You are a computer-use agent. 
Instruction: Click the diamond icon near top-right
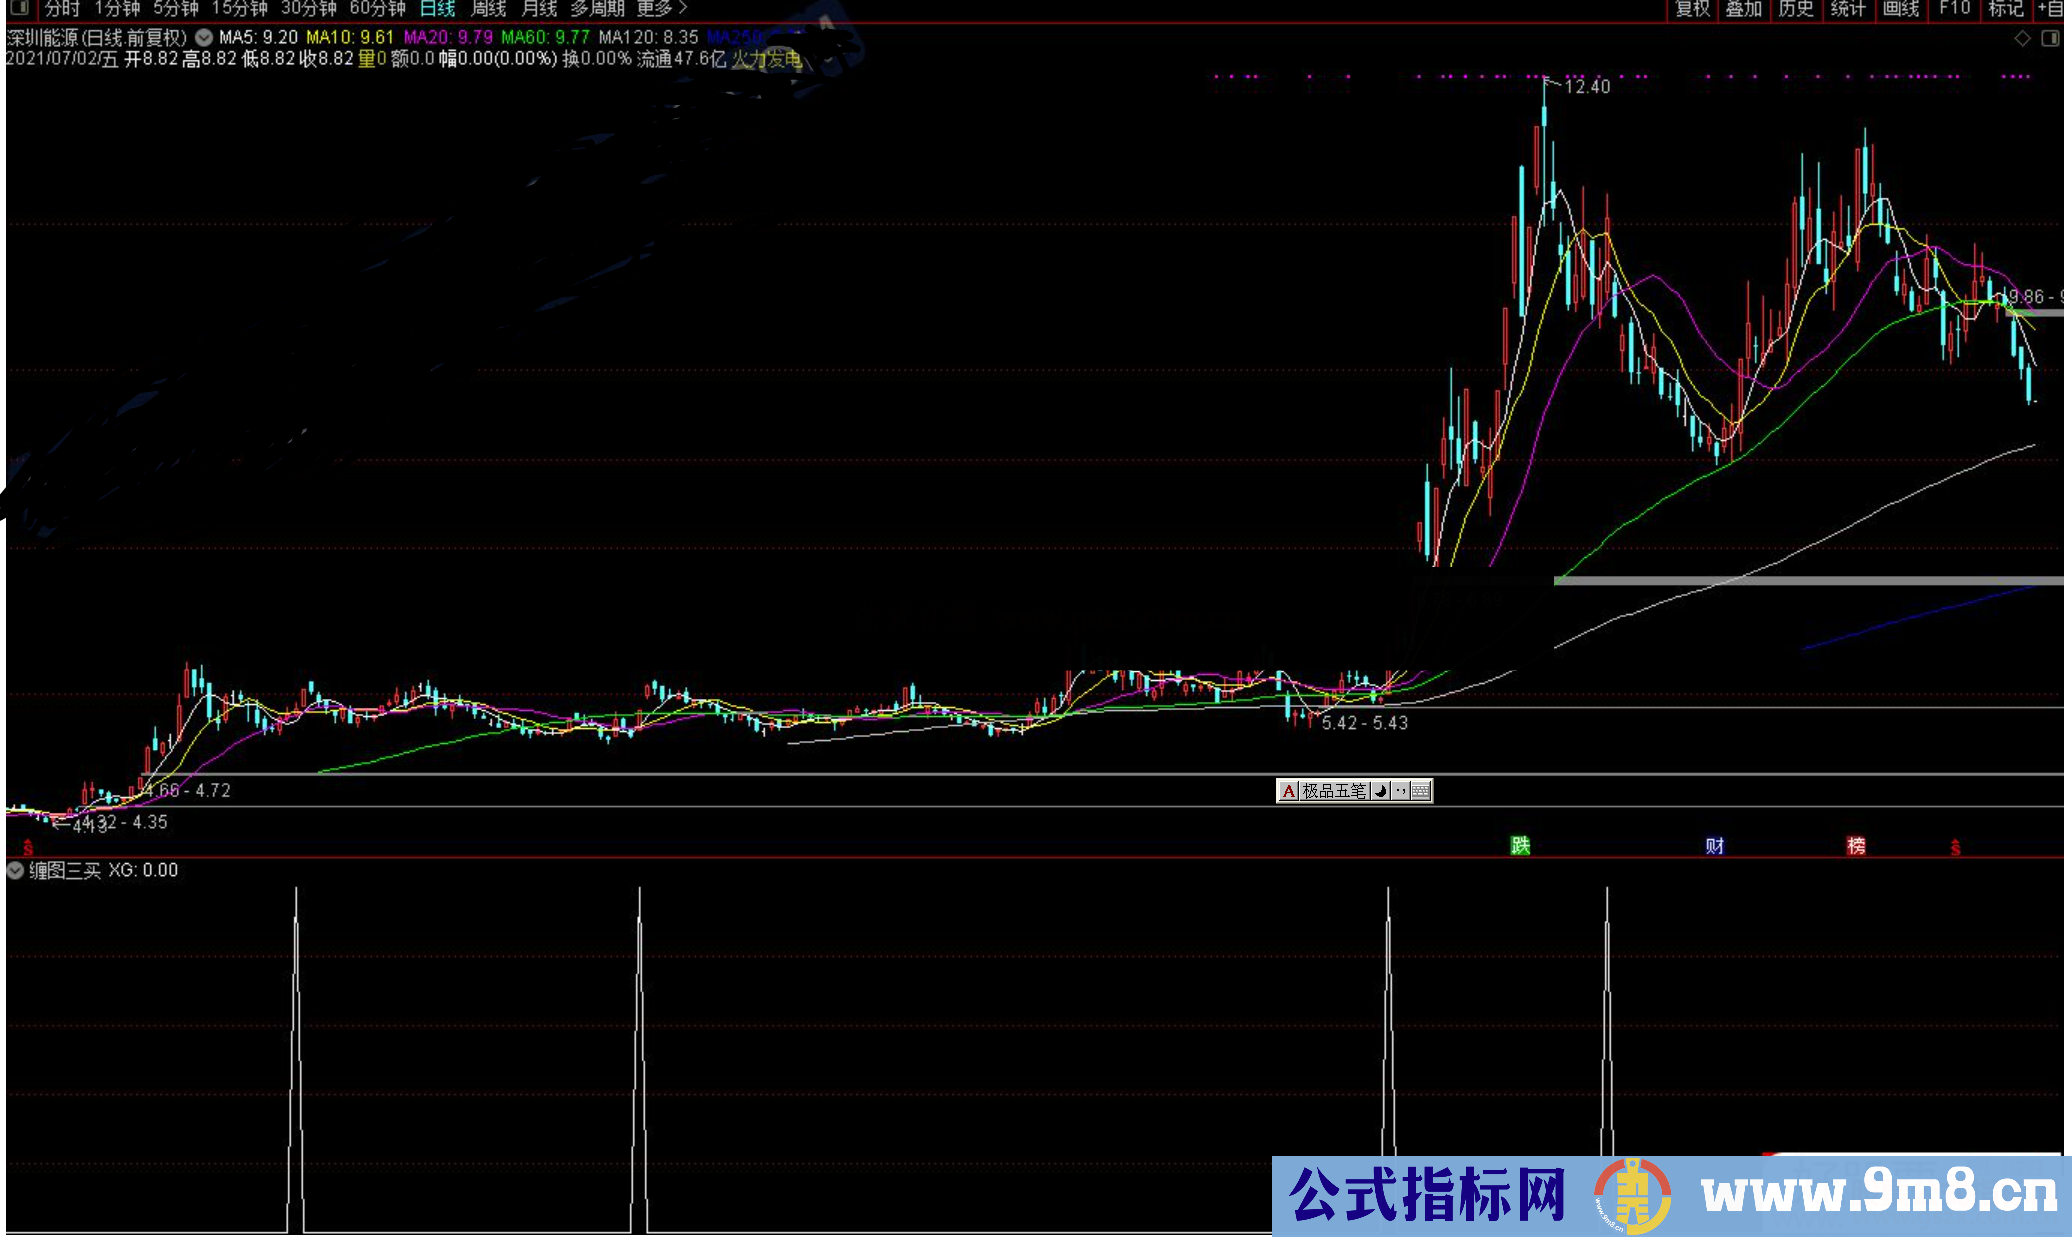coord(2022,39)
